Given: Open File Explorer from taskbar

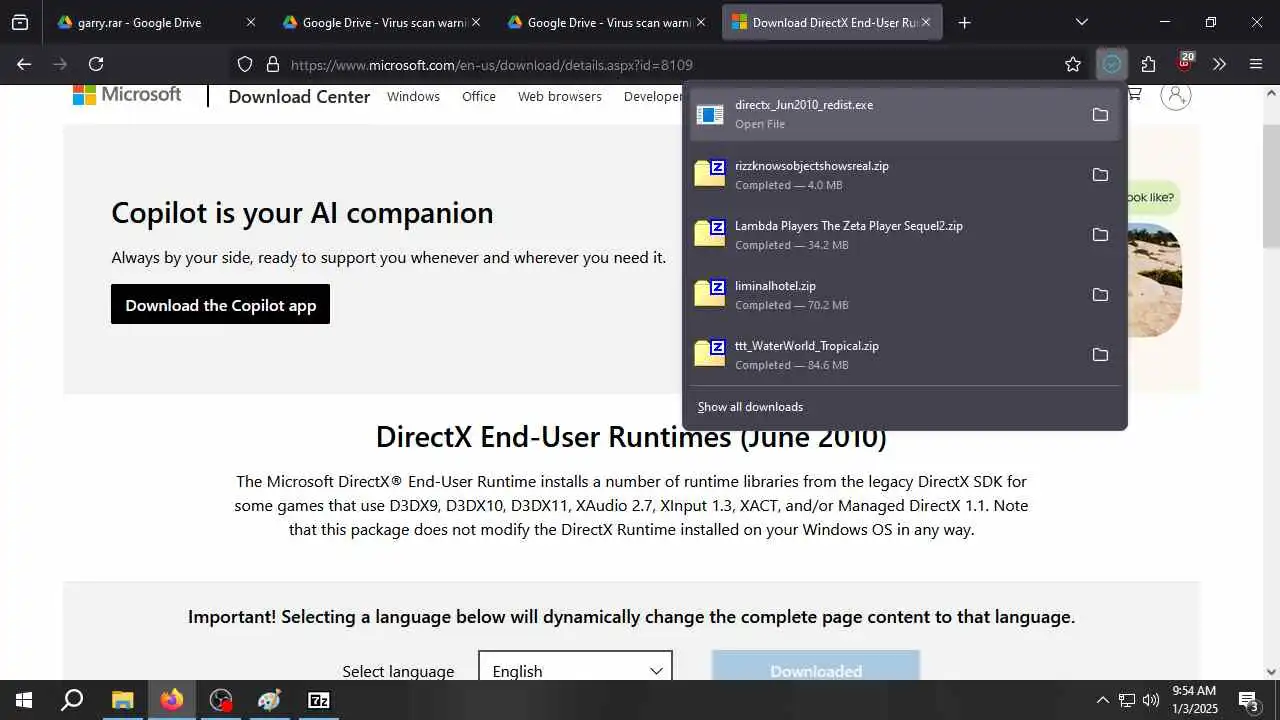Looking at the screenshot, I should (122, 700).
